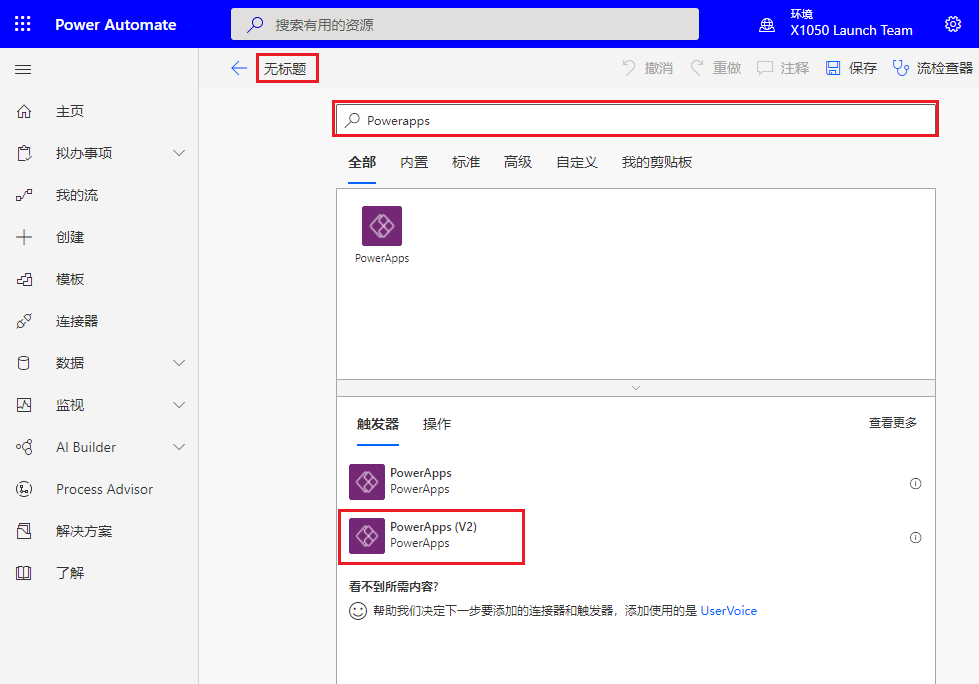
Task: Switch to the 内置 tab
Action: [x=414, y=162]
